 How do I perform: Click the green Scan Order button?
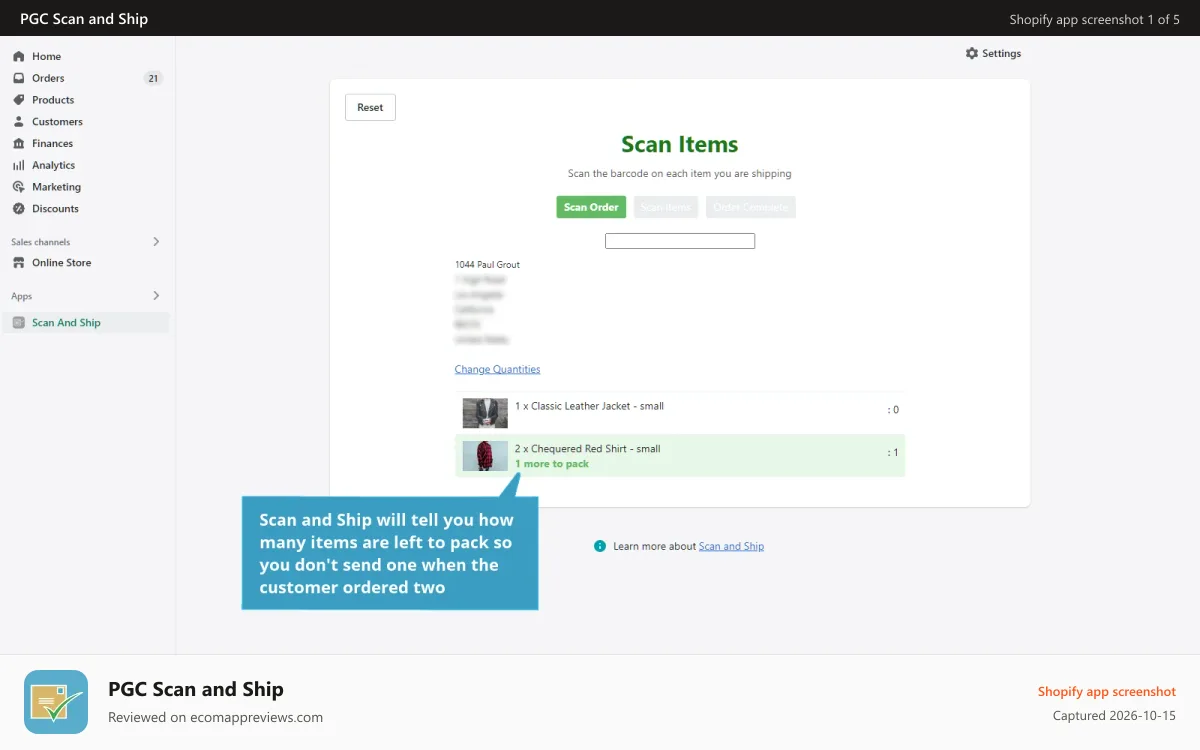click(591, 207)
